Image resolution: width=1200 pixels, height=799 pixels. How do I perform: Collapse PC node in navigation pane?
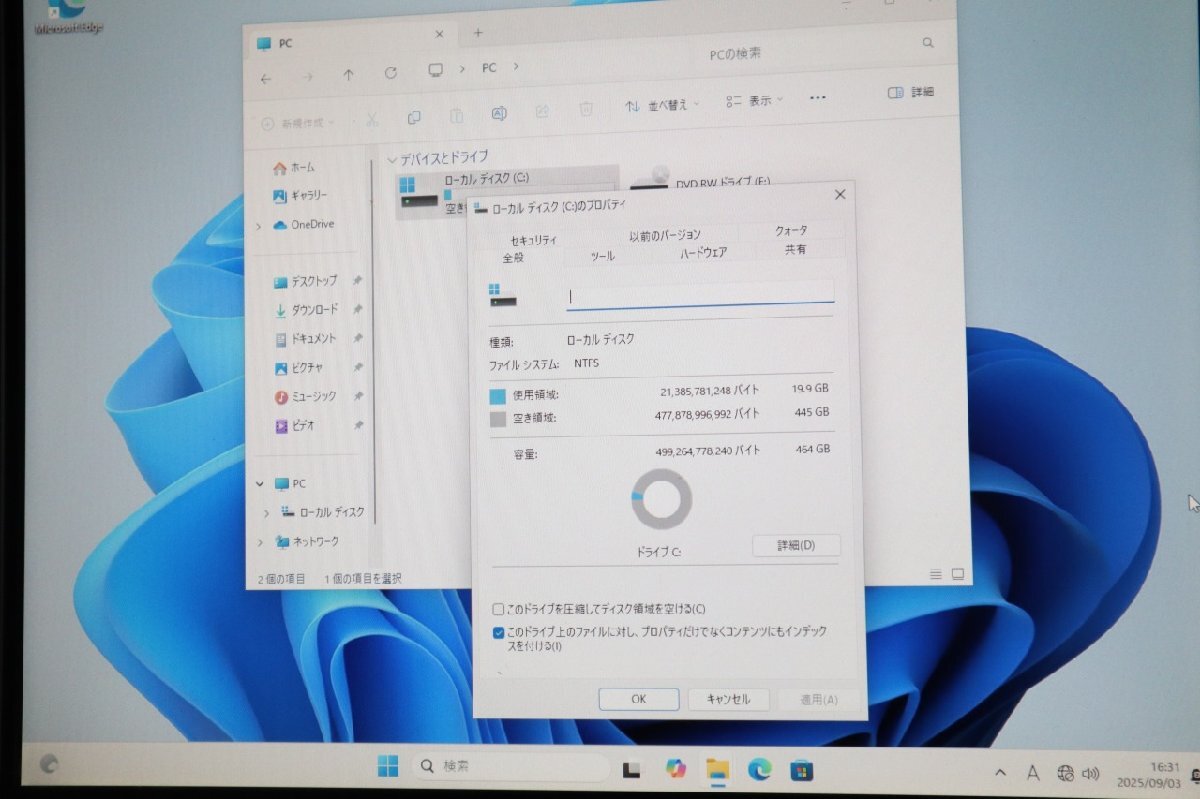[260, 484]
